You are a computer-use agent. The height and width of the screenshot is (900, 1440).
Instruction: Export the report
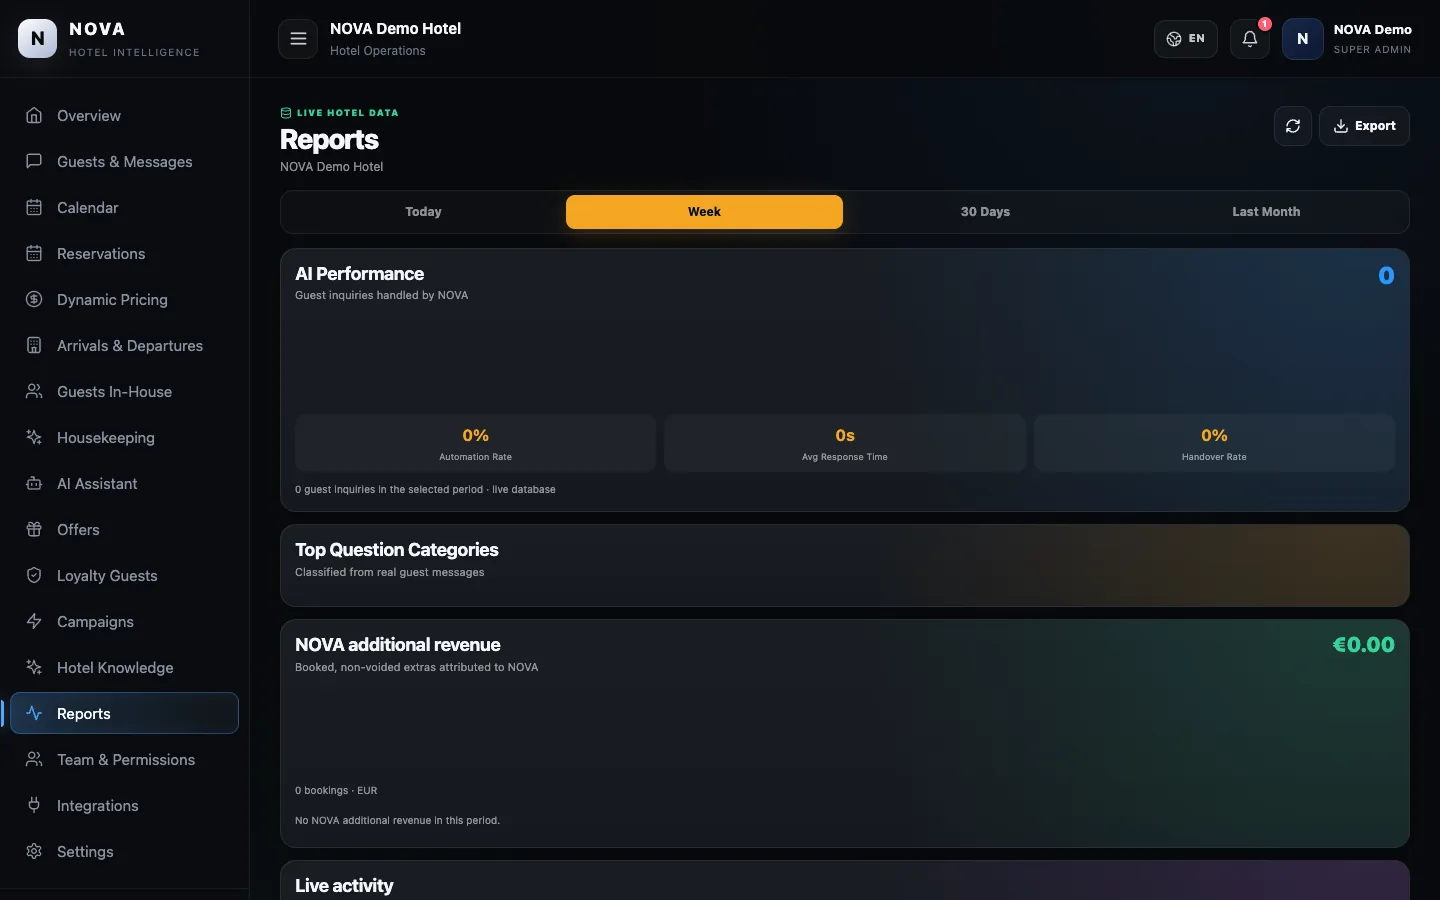click(1364, 126)
